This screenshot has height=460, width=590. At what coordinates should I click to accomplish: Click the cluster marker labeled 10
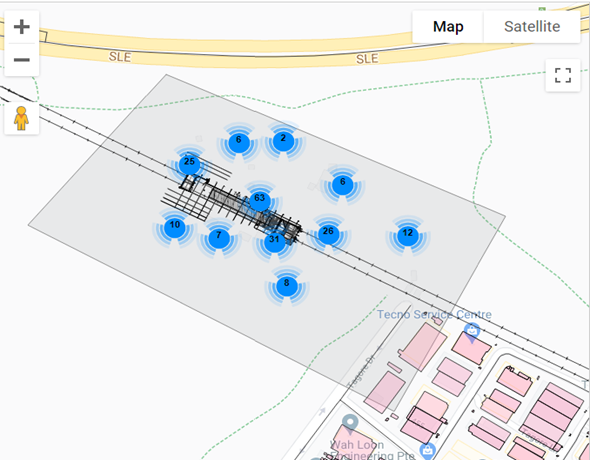(175, 227)
